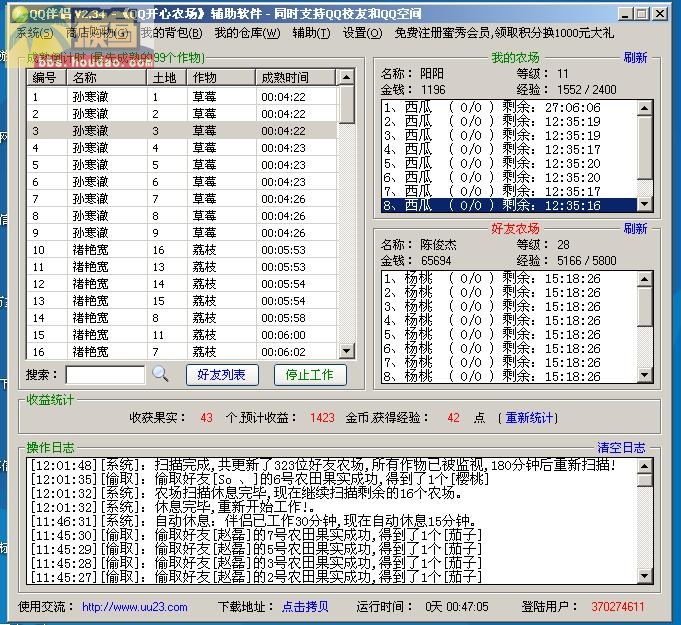
Task: Click the login user 370274611
Action: coord(618,606)
